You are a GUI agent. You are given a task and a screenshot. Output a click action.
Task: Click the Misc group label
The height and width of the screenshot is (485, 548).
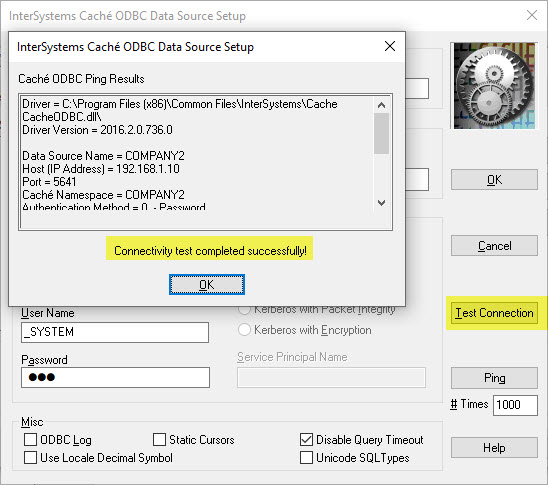[x=32, y=422]
